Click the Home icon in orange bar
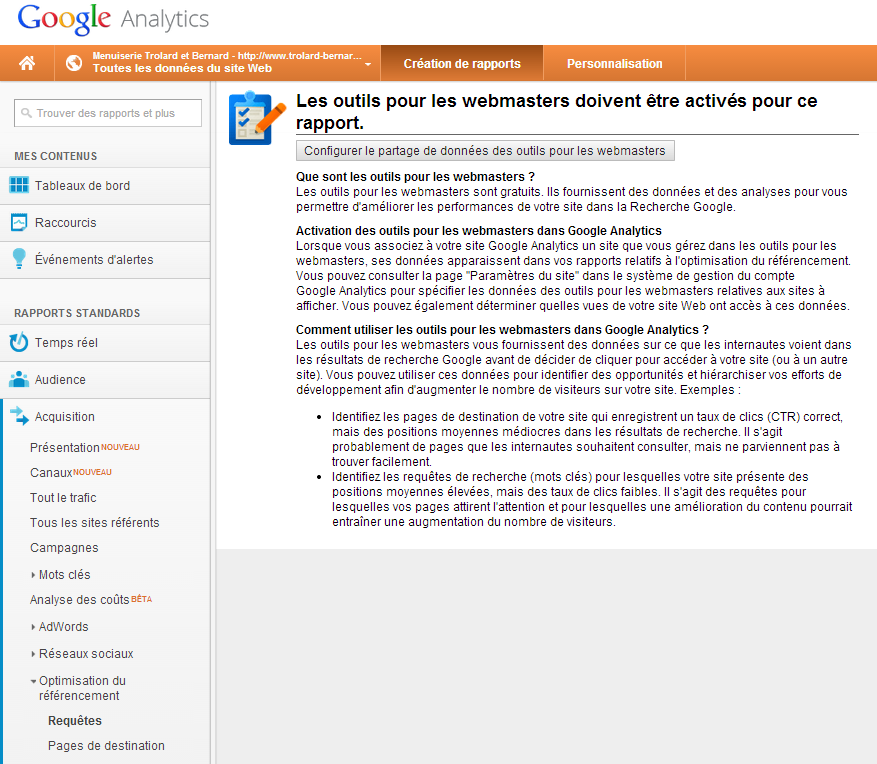This screenshot has width=877, height=764. tap(27, 63)
